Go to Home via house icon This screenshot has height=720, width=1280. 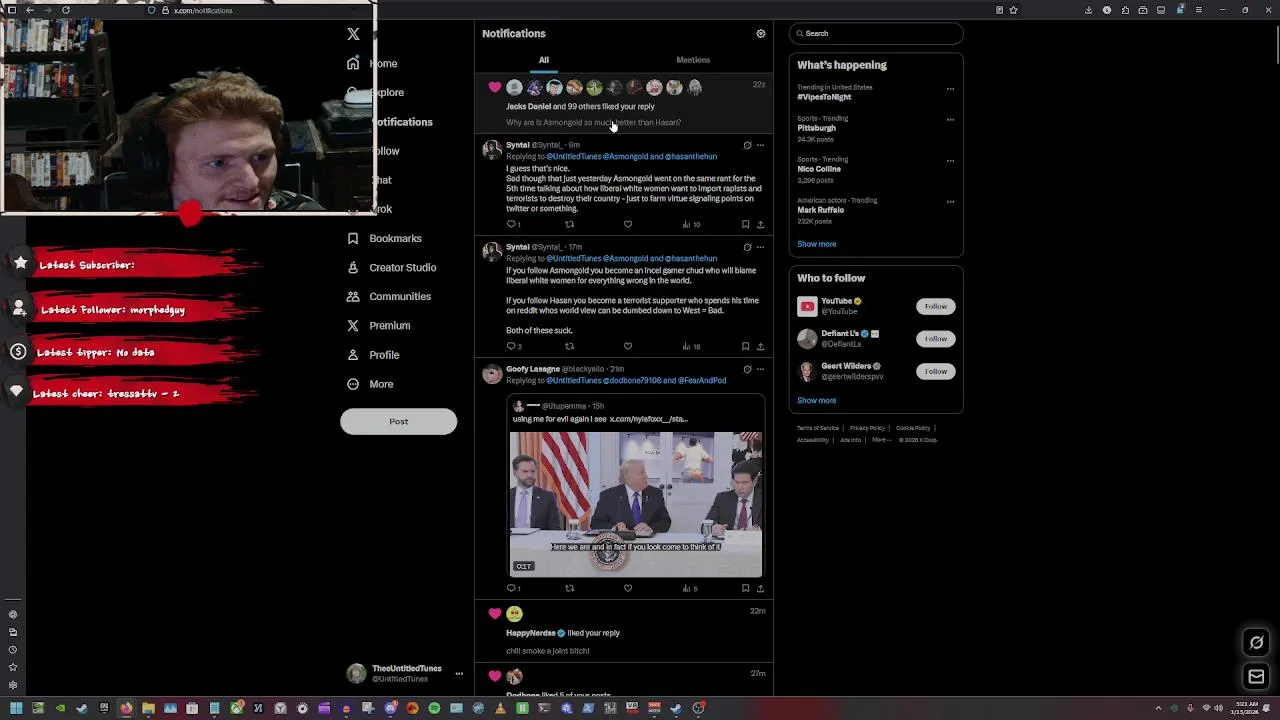tap(353, 63)
